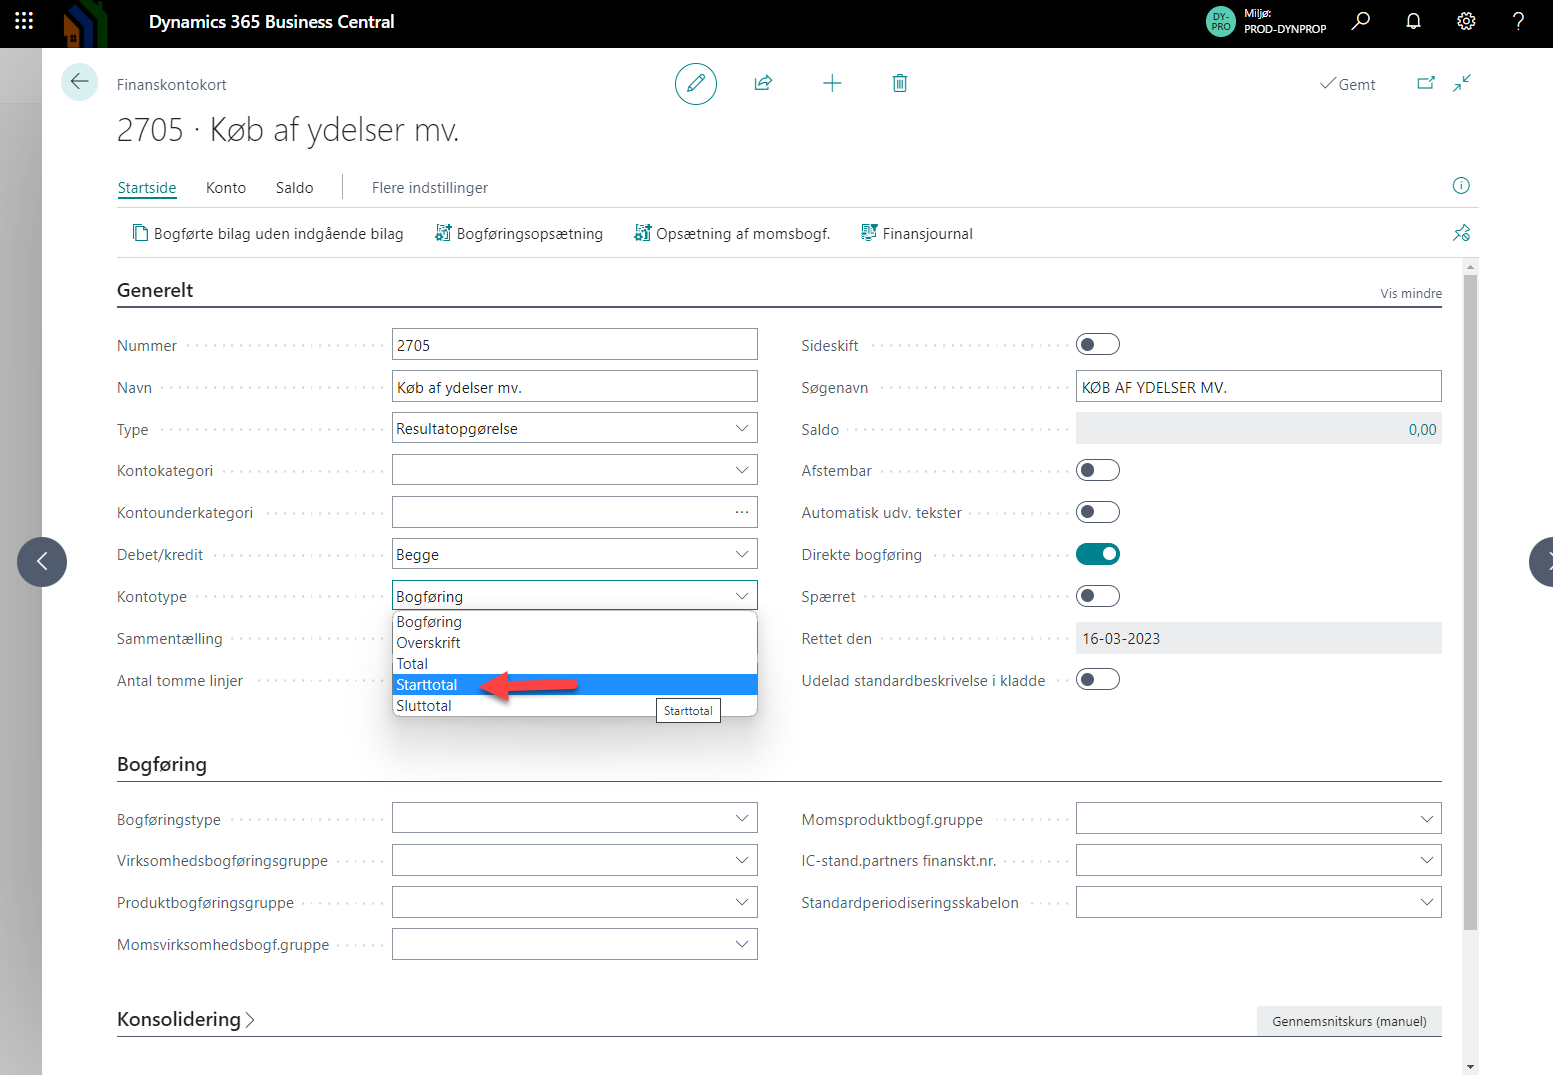
Task: Open Flere indstillinger menu
Action: coord(430,188)
